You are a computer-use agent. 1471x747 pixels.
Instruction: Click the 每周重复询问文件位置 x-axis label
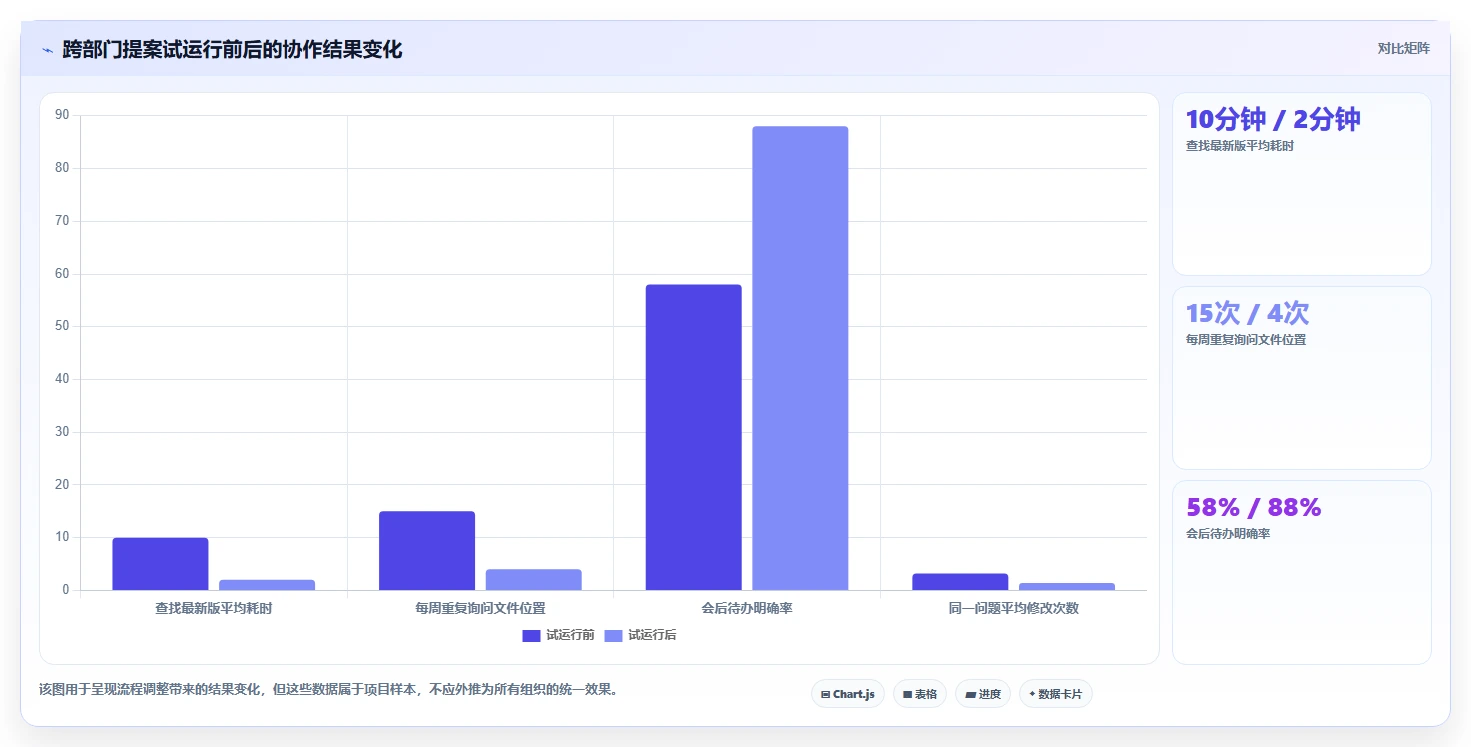(480, 608)
